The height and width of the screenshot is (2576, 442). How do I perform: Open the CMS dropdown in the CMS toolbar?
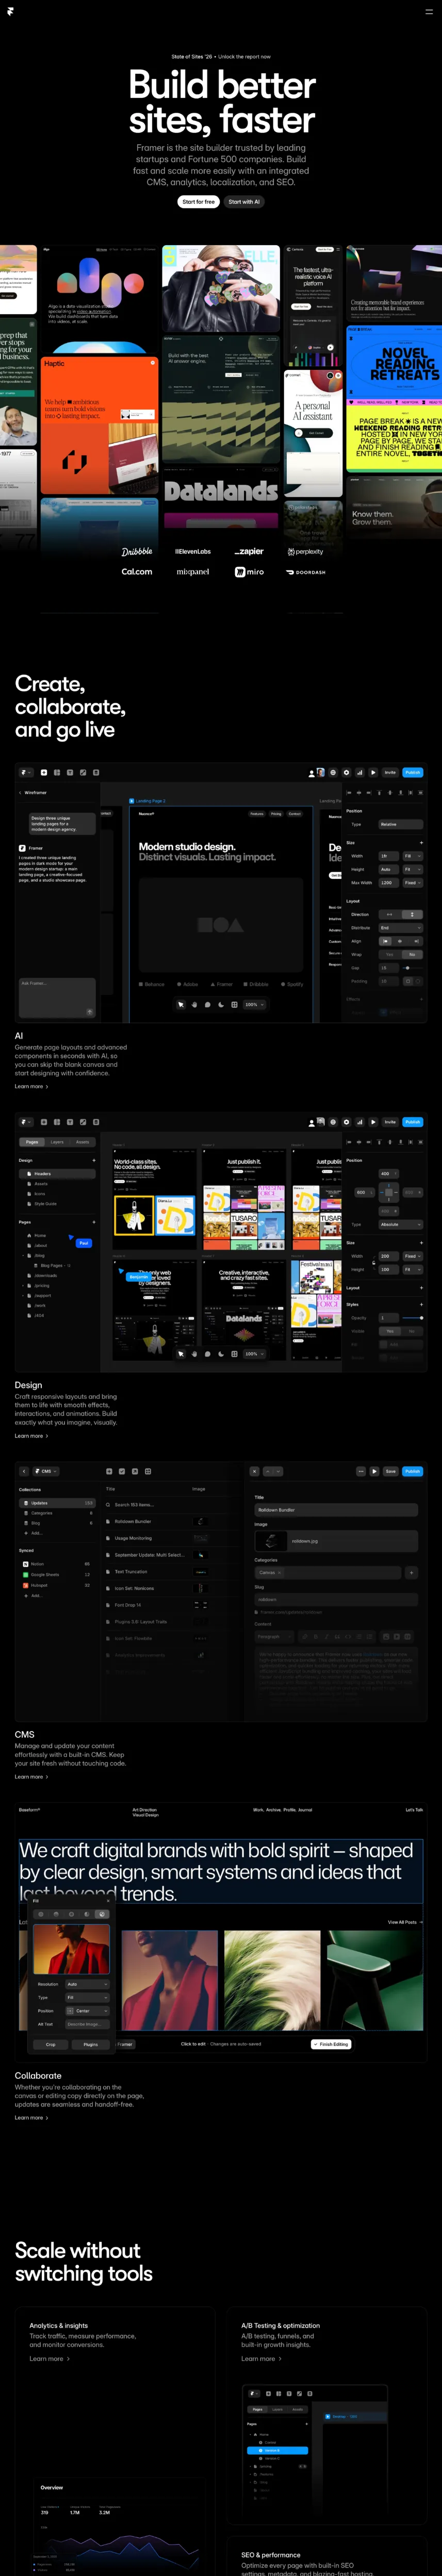tap(46, 1471)
